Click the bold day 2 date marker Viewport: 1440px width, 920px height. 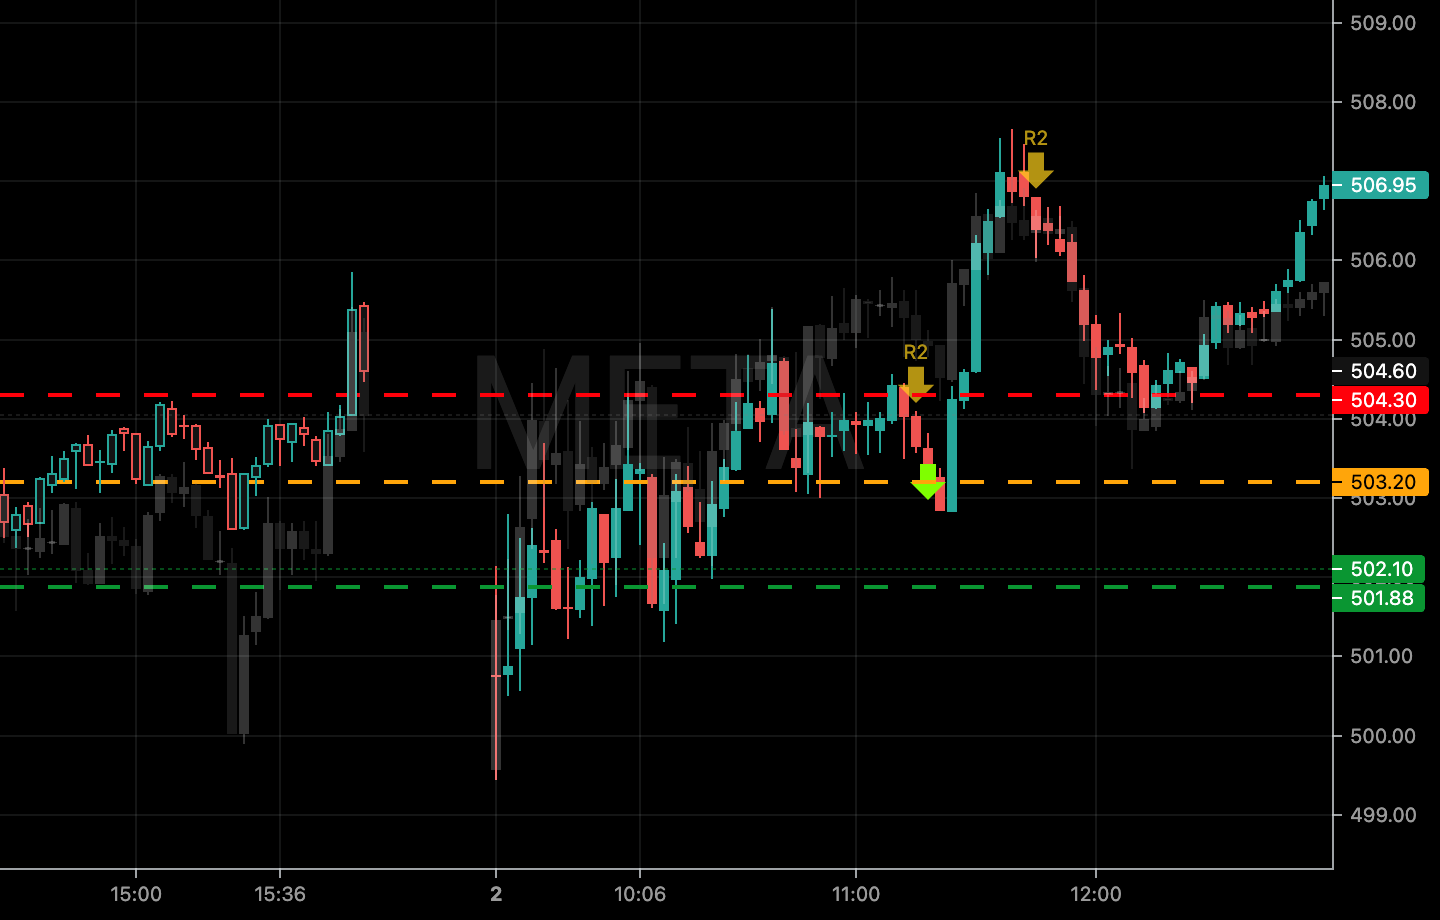pos(496,894)
